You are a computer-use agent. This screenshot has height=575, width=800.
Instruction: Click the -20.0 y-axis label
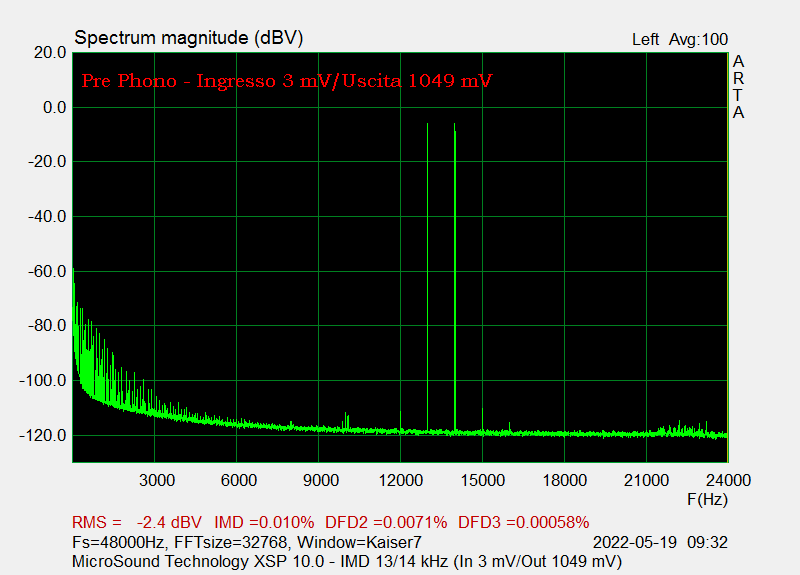click(x=47, y=162)
